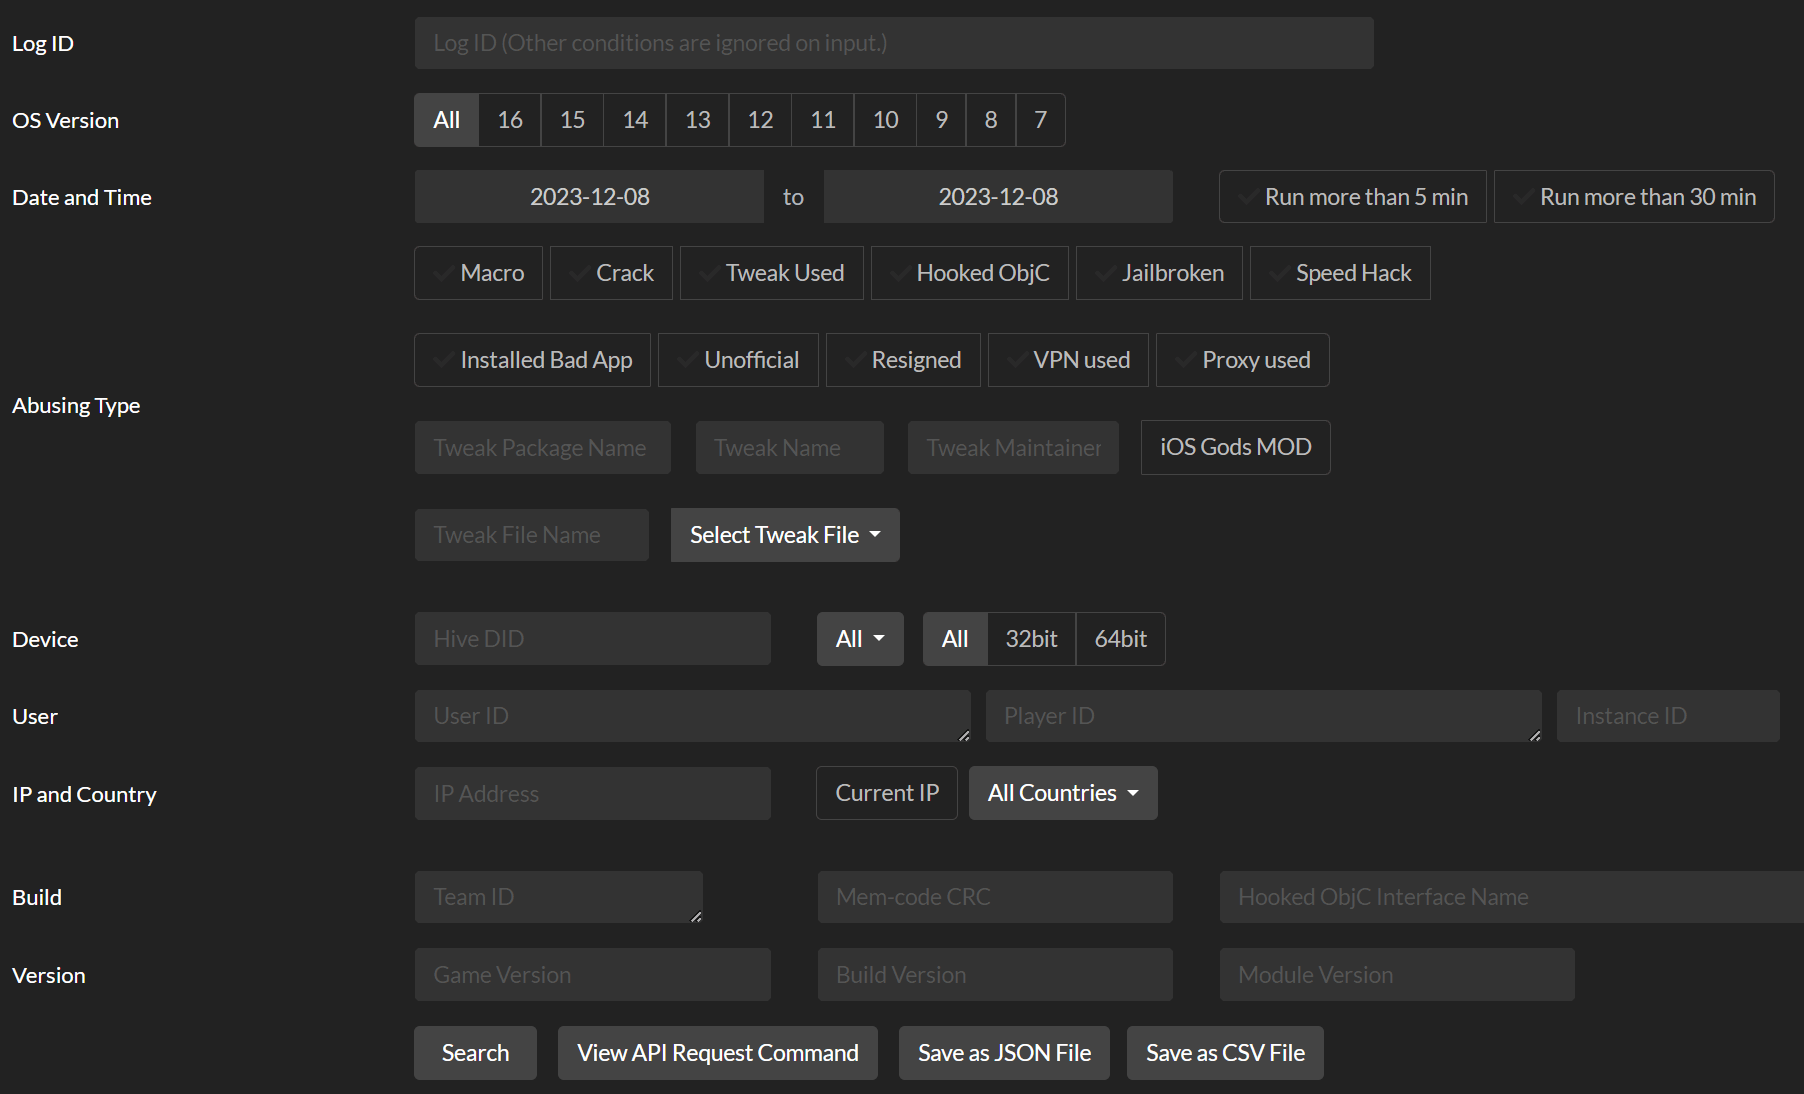The width and height of the screenshot is (1804, 1094).
Task: Enable Run more than 5 min
Action: (1352, 197)
